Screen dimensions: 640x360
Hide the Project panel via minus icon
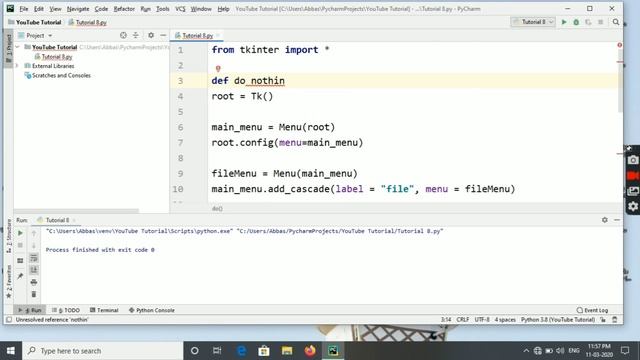pos(163,36)
